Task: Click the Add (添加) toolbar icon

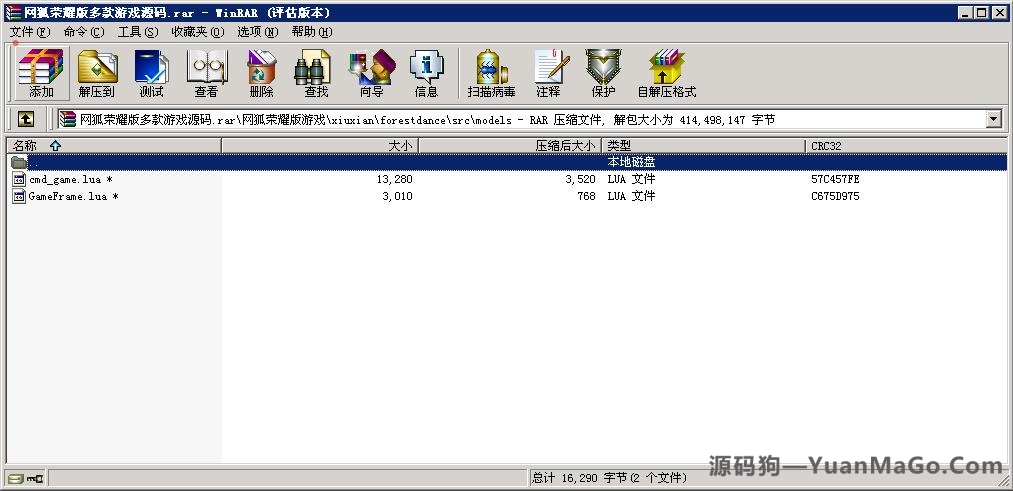Action: (x=41, y=74)
